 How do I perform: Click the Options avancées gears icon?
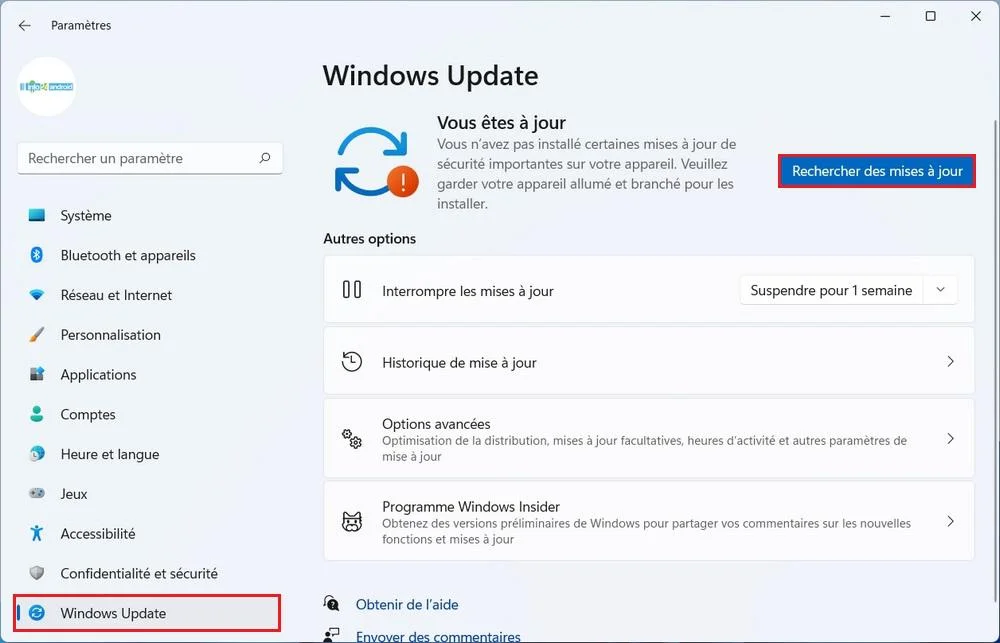click(352, 438)
